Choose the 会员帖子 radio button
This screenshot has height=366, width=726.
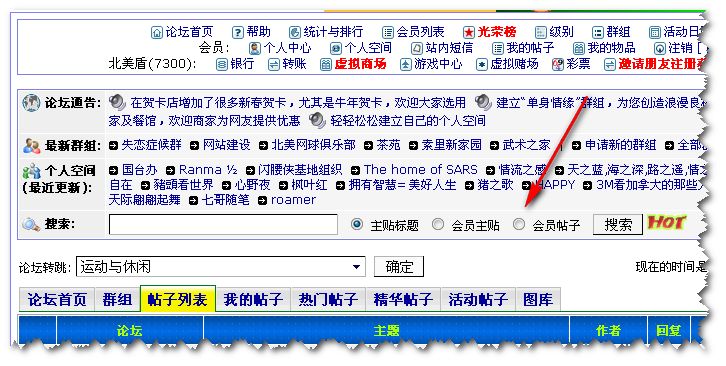click(x=519, y=224)
